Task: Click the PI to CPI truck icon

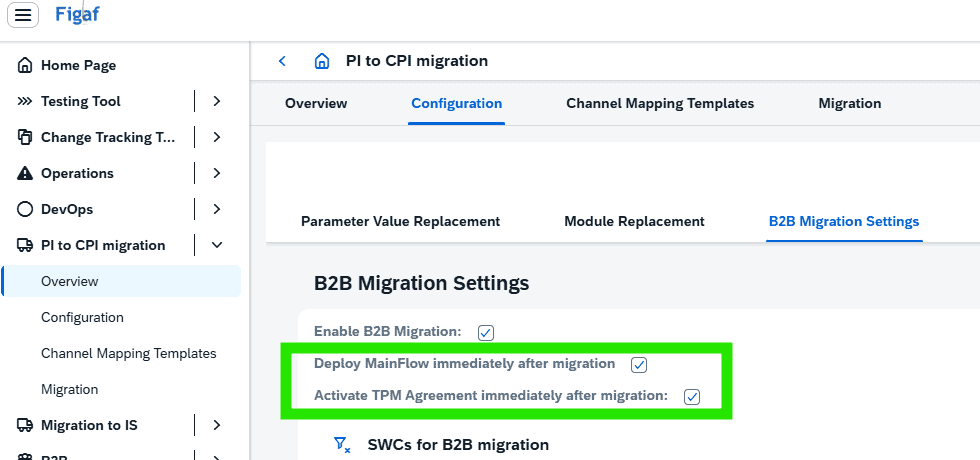Action: pos(24,245)
